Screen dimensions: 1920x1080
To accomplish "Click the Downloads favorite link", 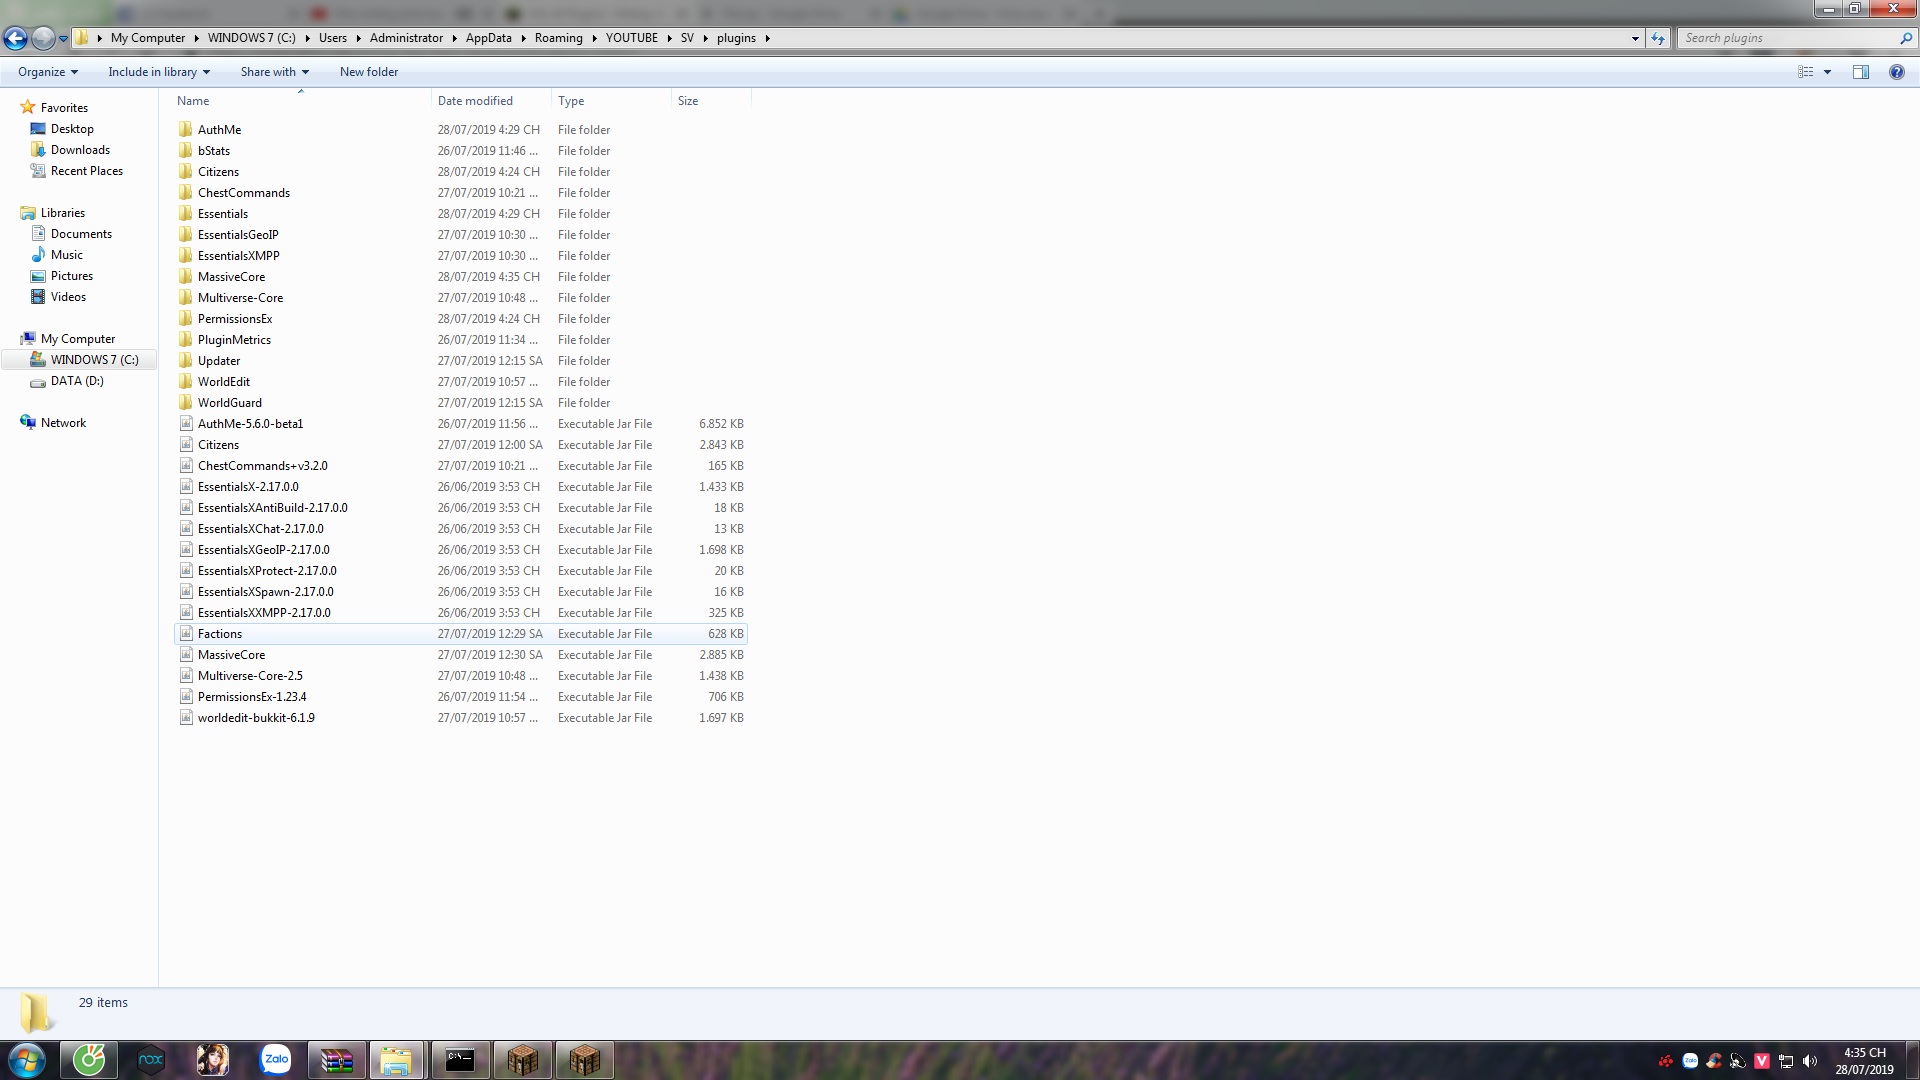I will (x=80, y=150).
